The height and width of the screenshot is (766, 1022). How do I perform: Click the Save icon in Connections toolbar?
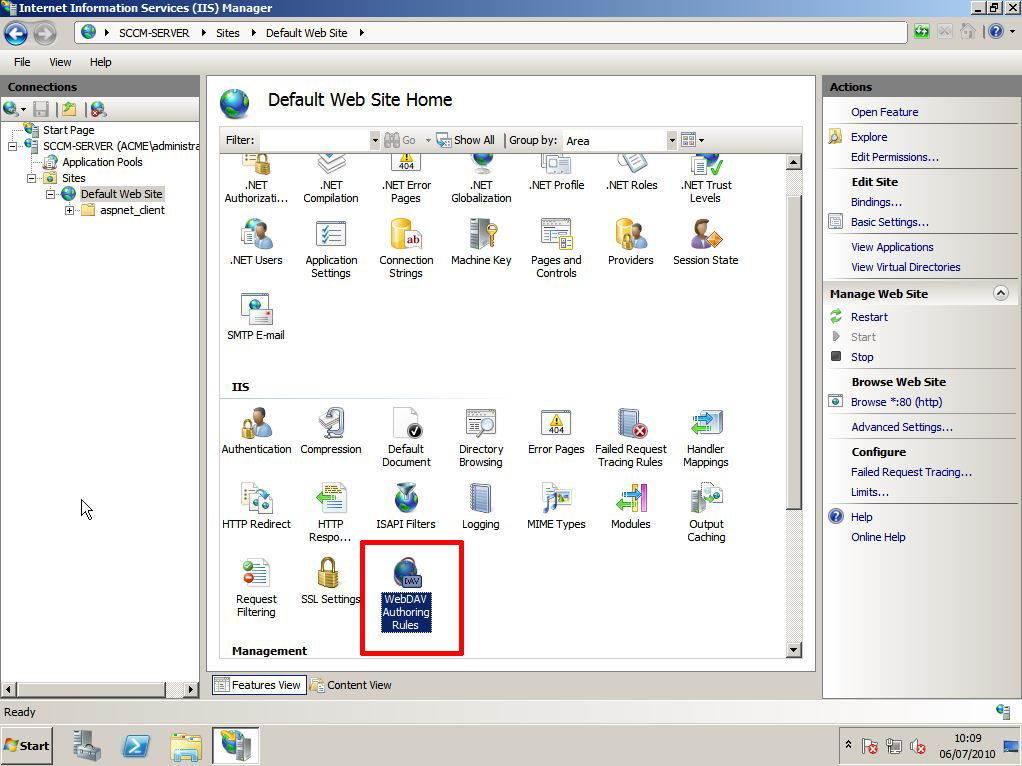41,110
